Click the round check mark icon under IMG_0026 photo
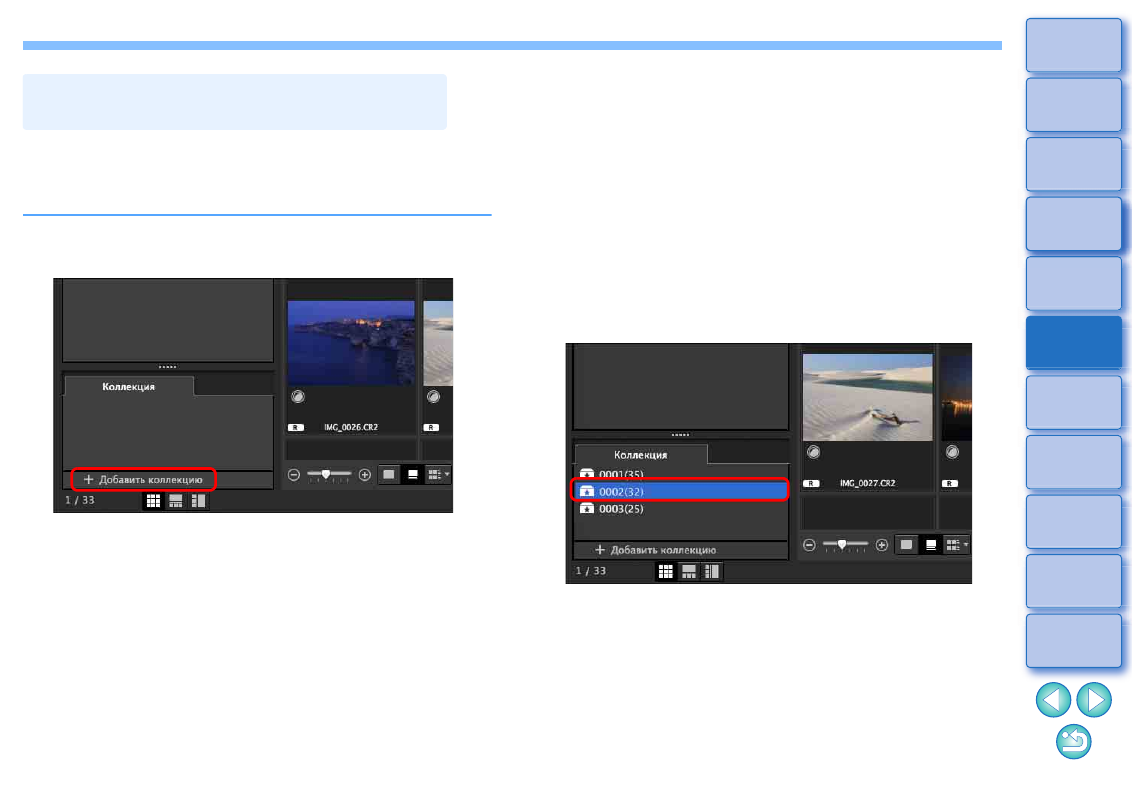 point(297,396)
